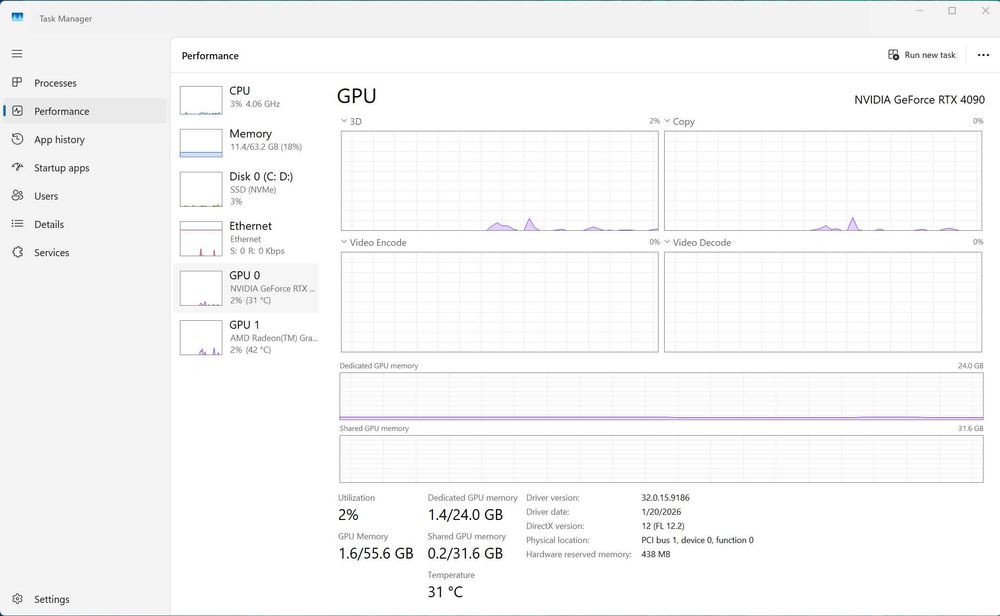This screenshot has width=1000, height=616.
Task: Click the Shared GPU memory usage graph
Action: point(661,458)
